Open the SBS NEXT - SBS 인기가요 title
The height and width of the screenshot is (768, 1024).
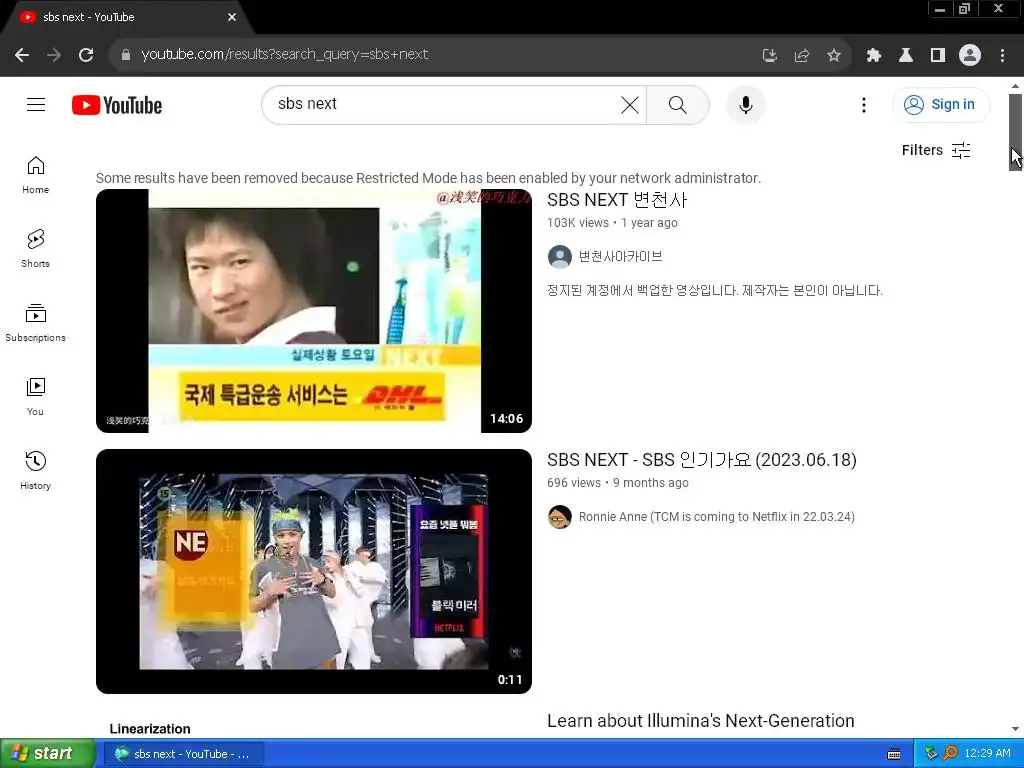702,460
